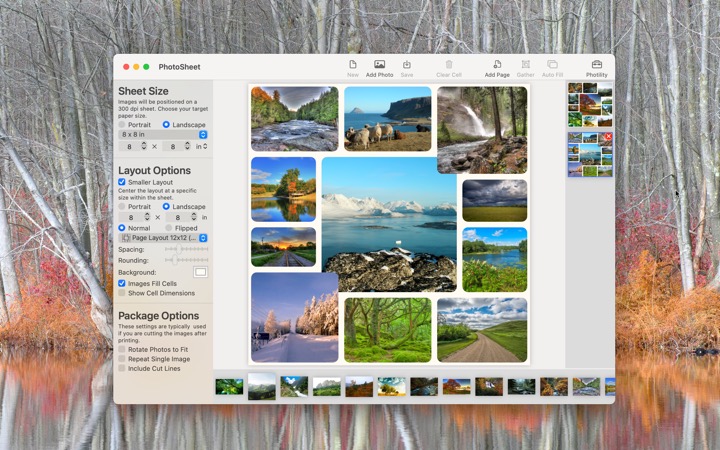Click the layout height stepper arrows
This screenshot has width=720, height=450.
[194, 217]
